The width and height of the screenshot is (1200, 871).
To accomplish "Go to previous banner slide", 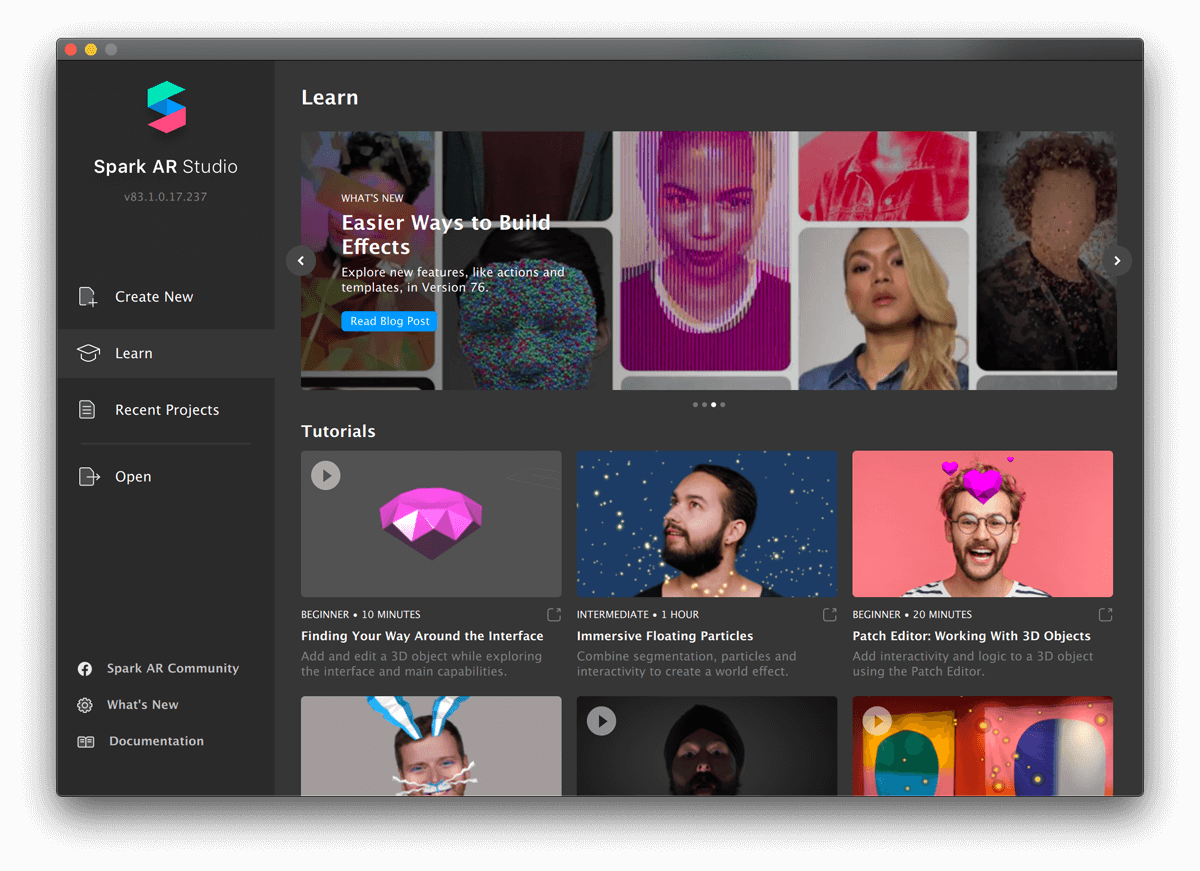I will click(301, 261).
